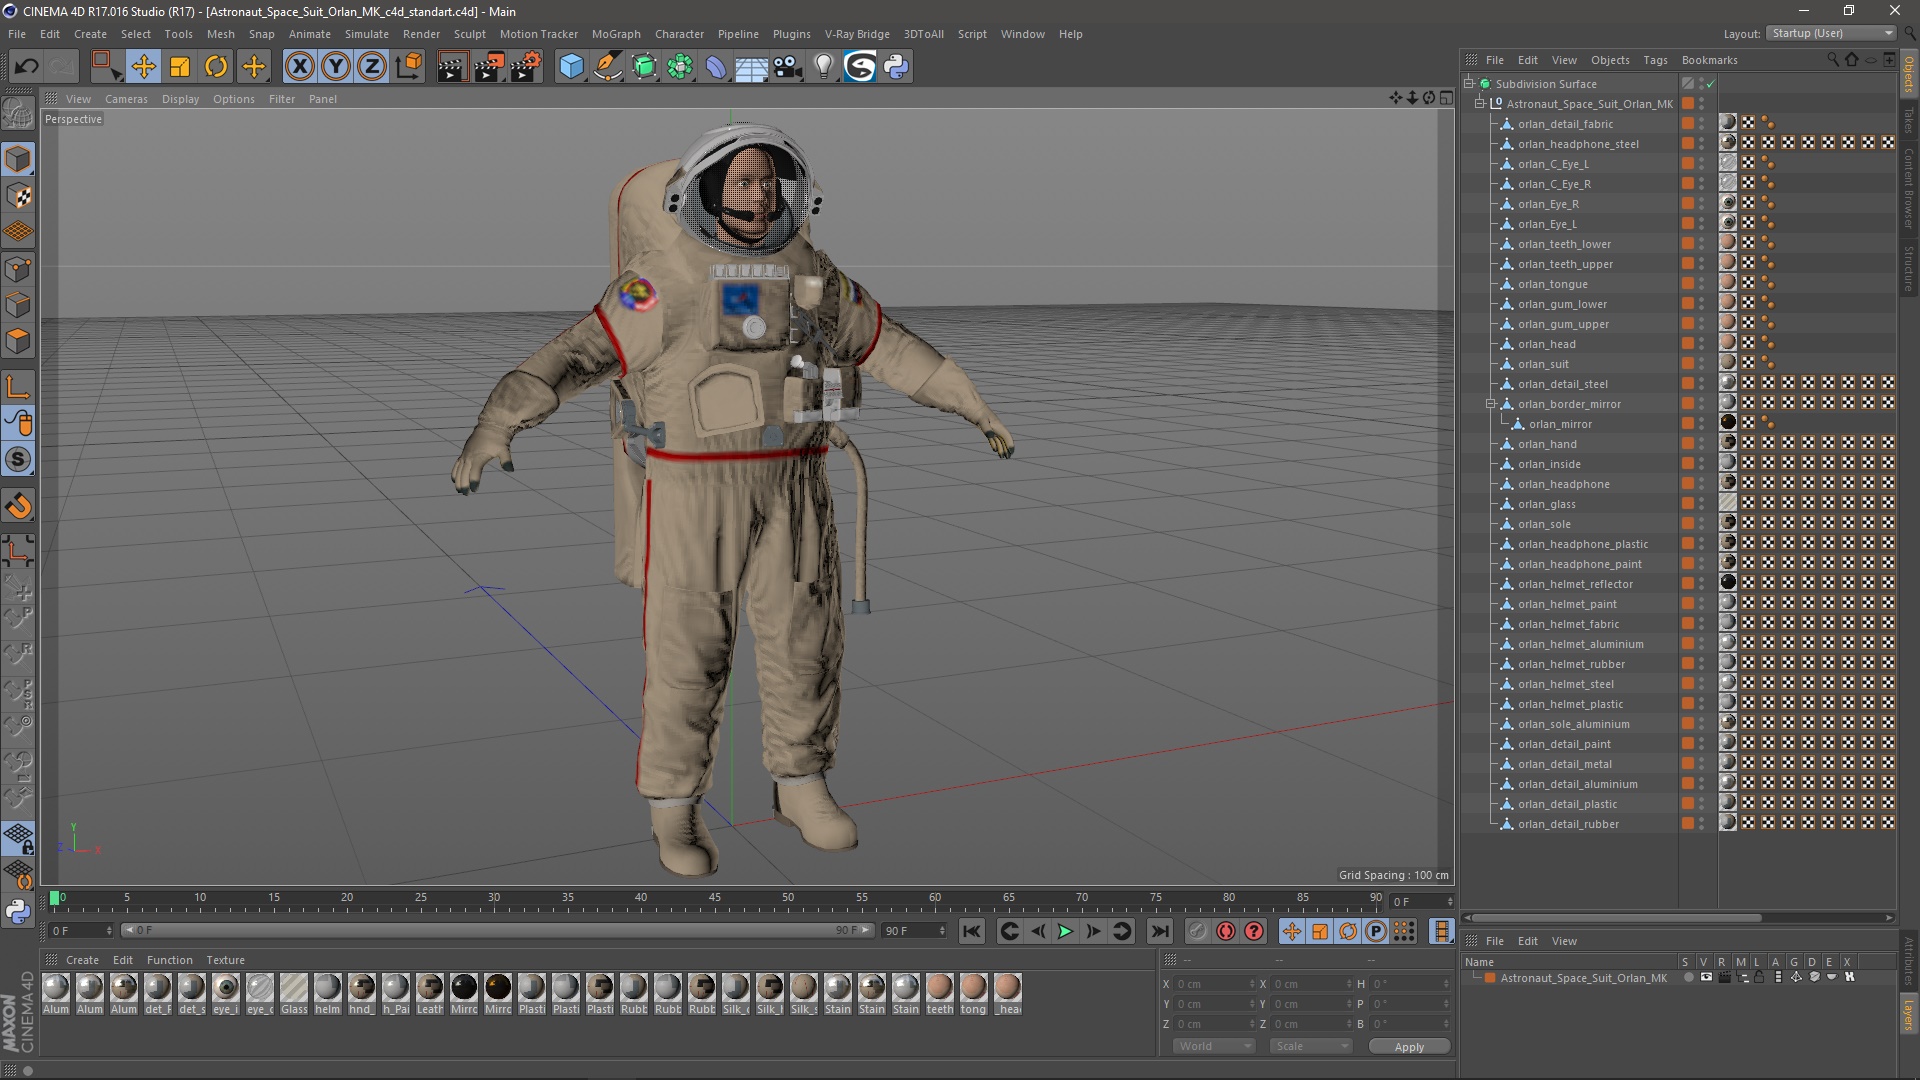
Task: Switch to Points mode
Action: point(18,269)
